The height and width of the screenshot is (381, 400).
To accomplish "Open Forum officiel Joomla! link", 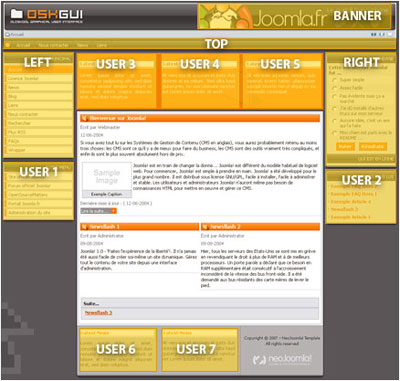I will [x=39, y=186].
